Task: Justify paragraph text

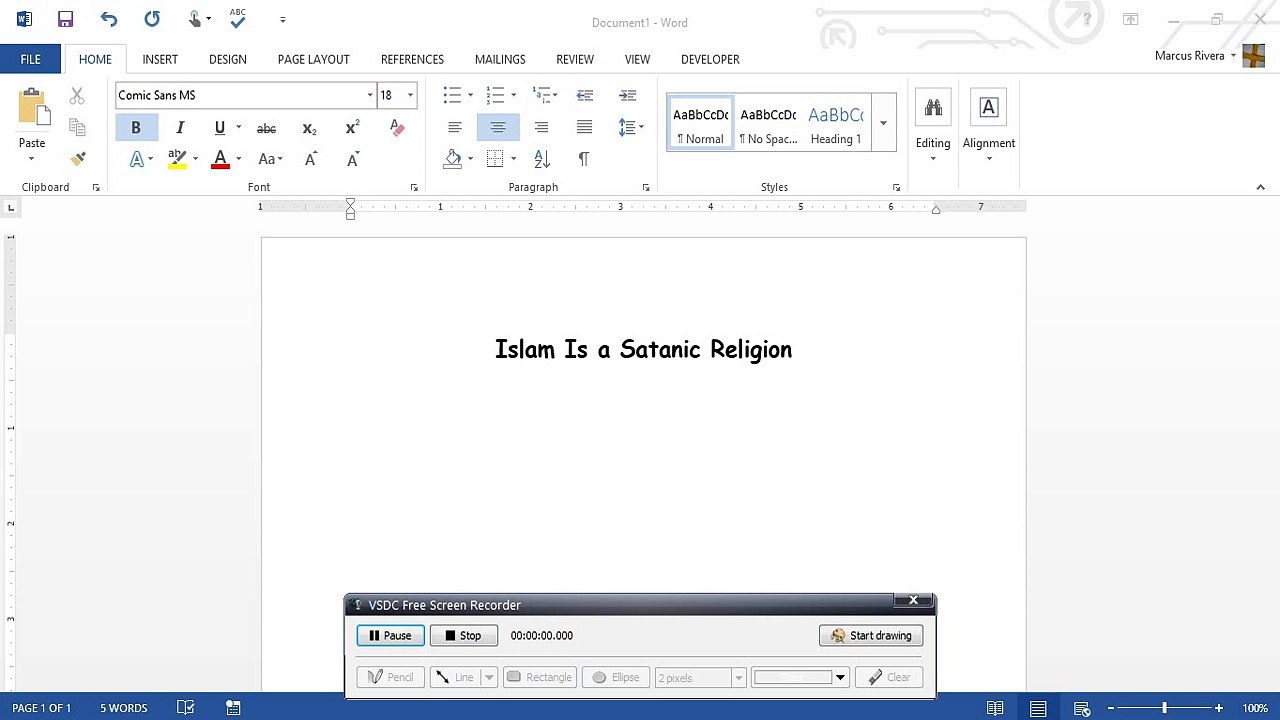Action: click(584, 127)
